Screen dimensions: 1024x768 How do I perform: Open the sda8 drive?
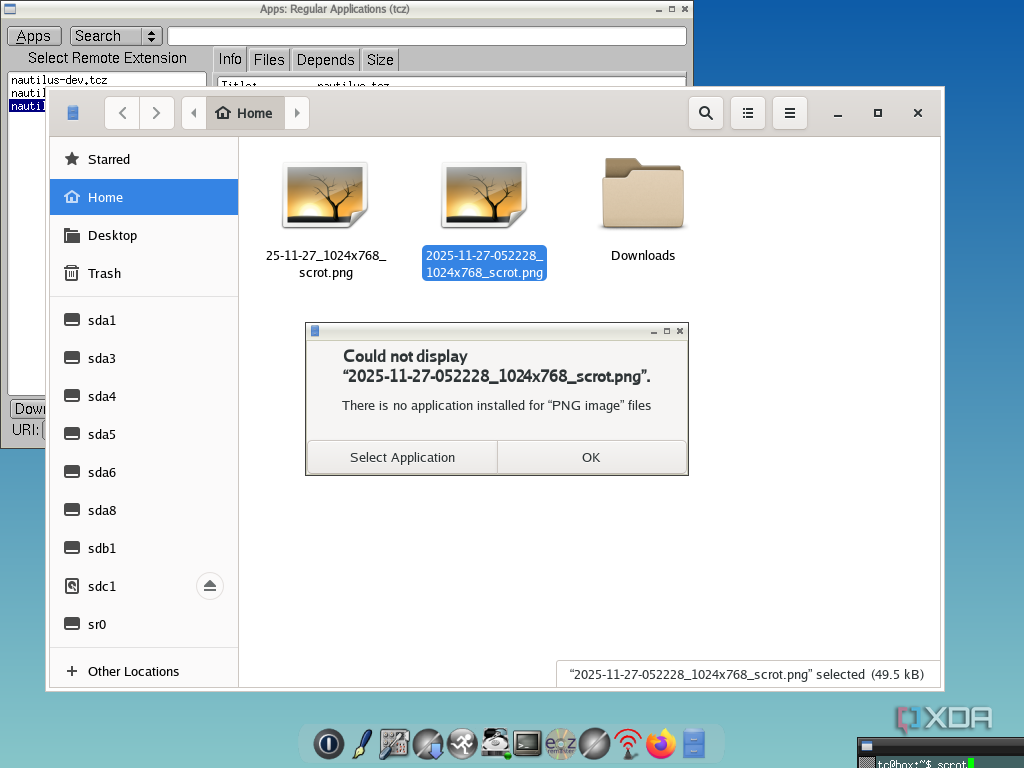[x=144, y=510]
